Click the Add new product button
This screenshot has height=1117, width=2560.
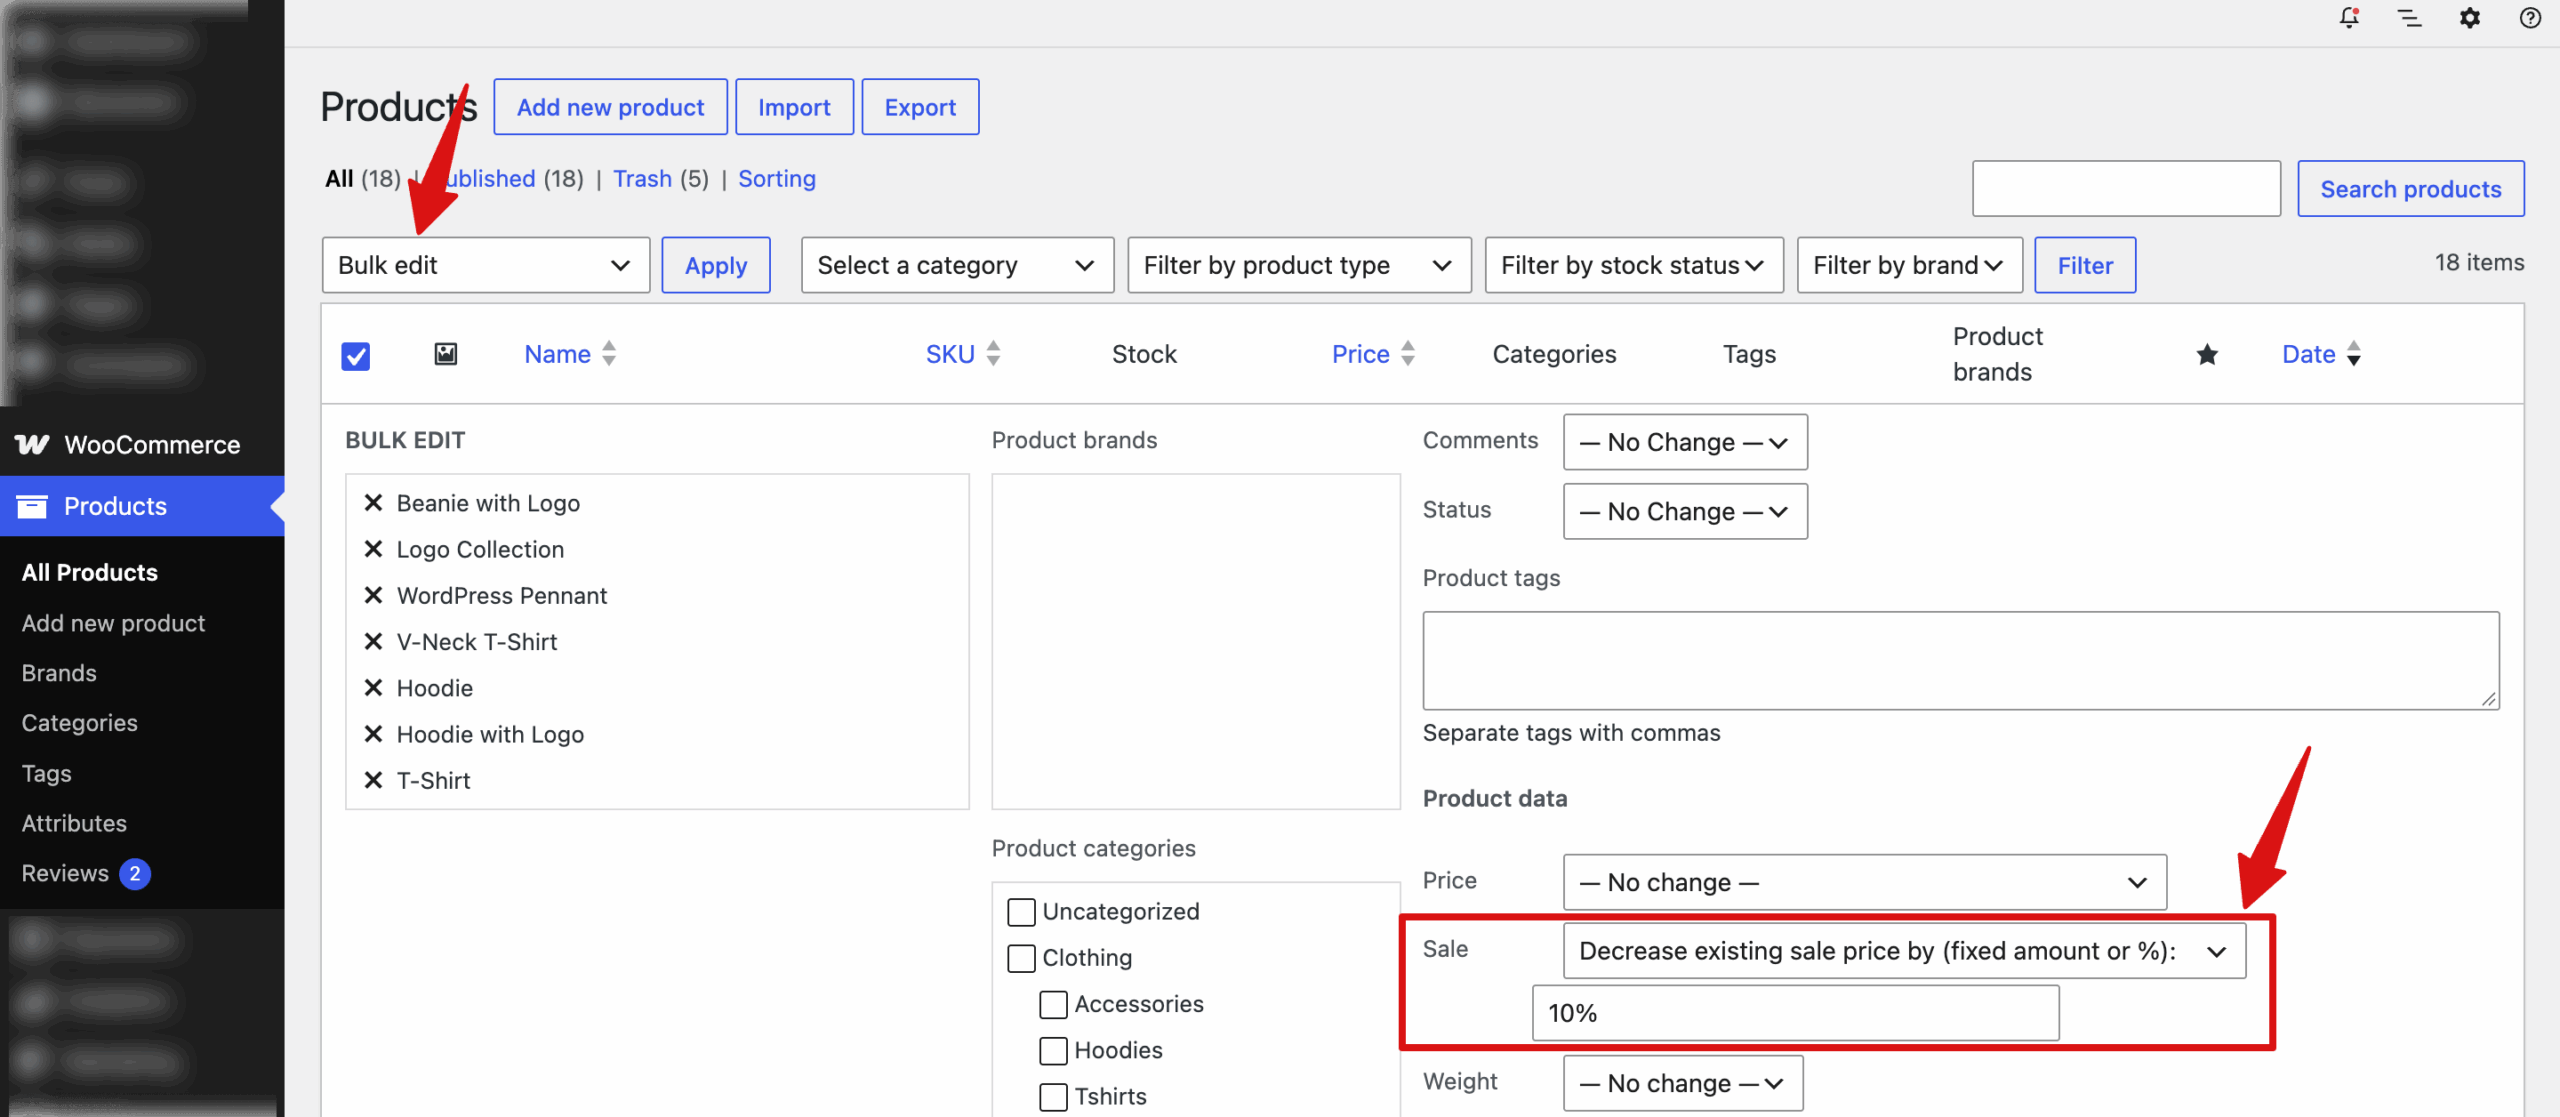point(610,107)
